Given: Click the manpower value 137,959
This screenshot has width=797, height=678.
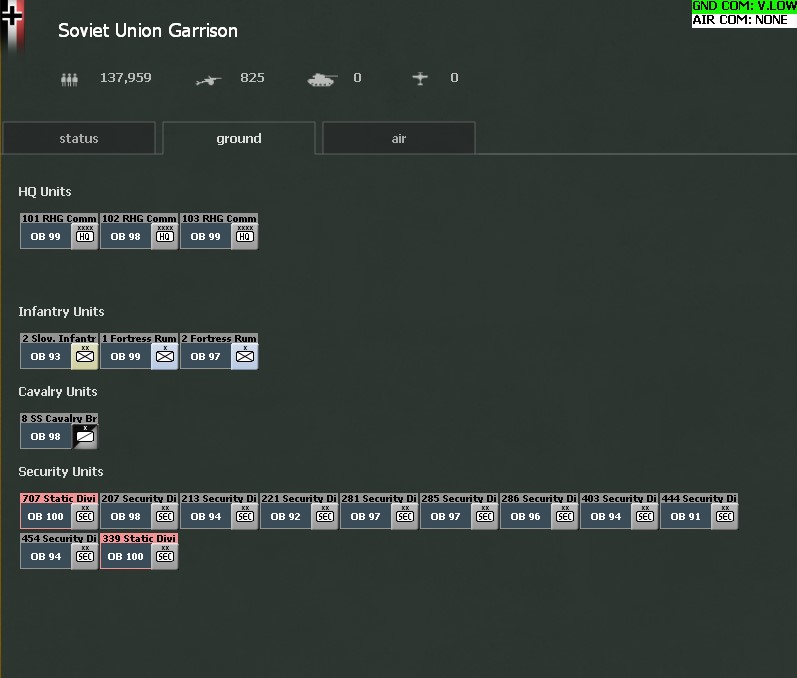Looking at the screenshot, I should coord(126,78).
